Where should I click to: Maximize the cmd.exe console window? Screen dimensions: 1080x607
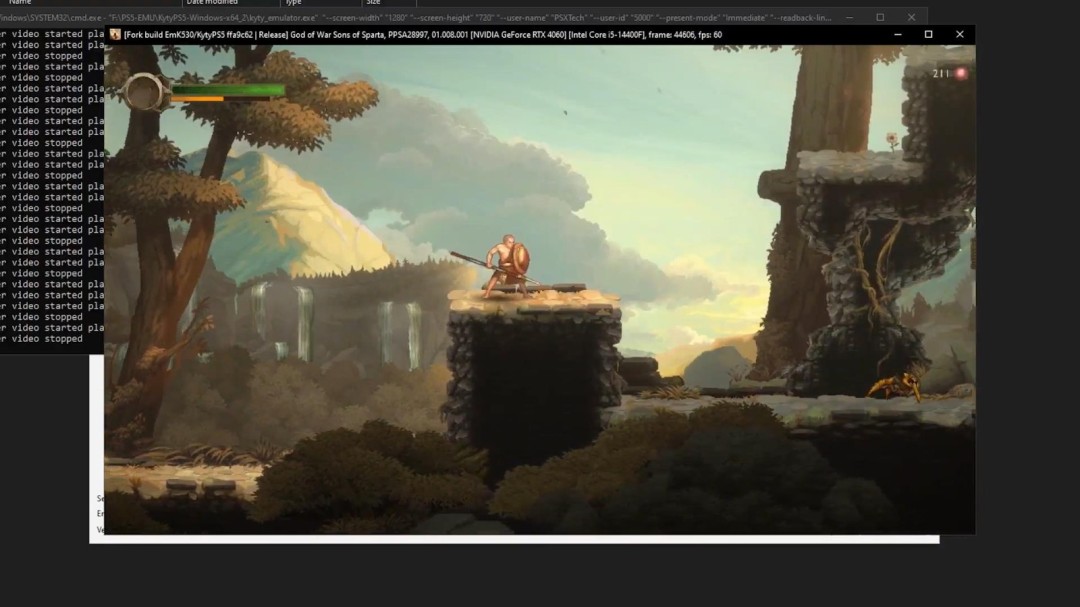pos(880,17)
